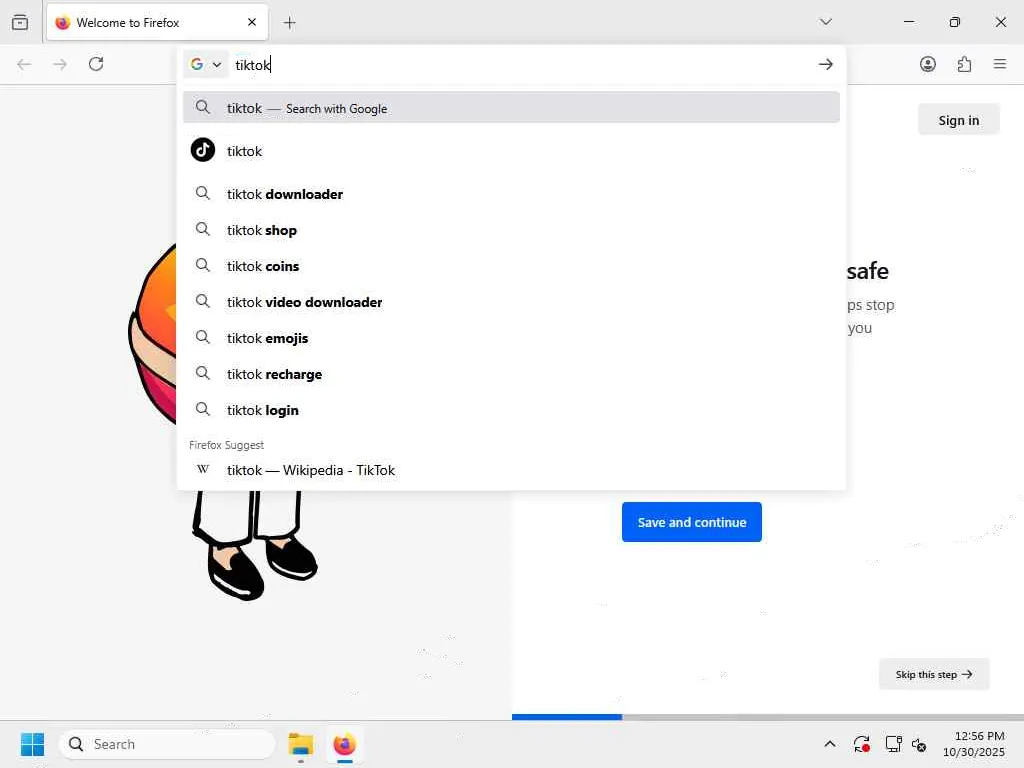Open File Explorer from the taskbar
This screenshot has width=1024, height=768.
pos(301,744)
